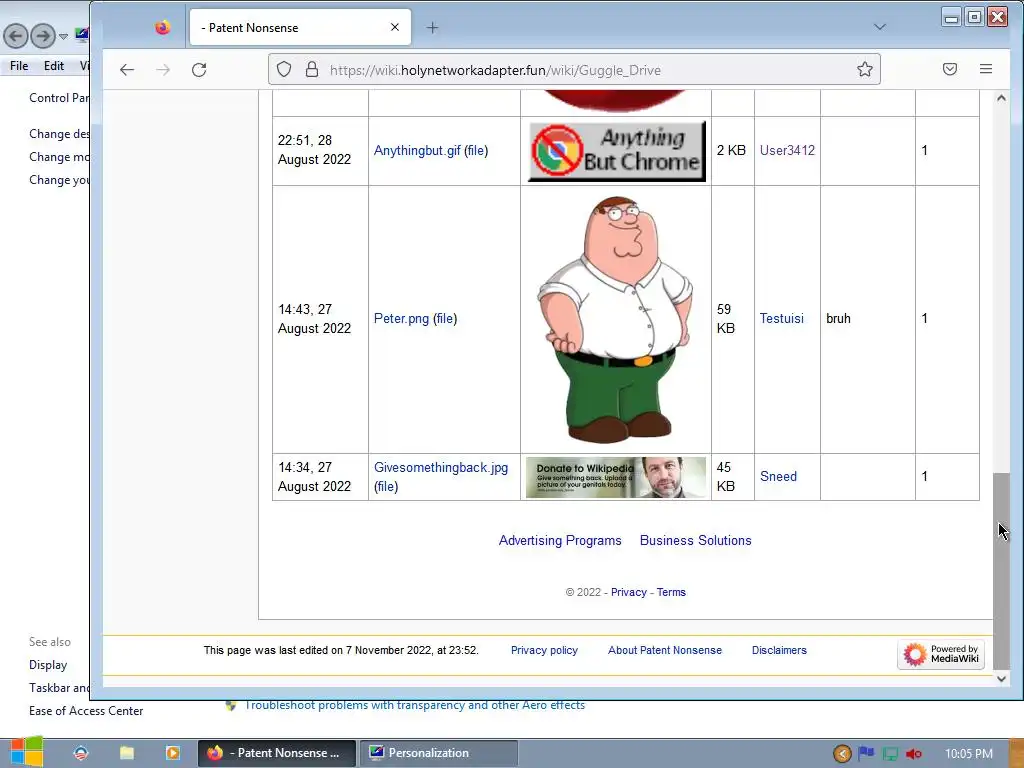This screenshot has width=1024, height=768.
Task: Open Testuisi user page
Action: [x=781, y=319]
